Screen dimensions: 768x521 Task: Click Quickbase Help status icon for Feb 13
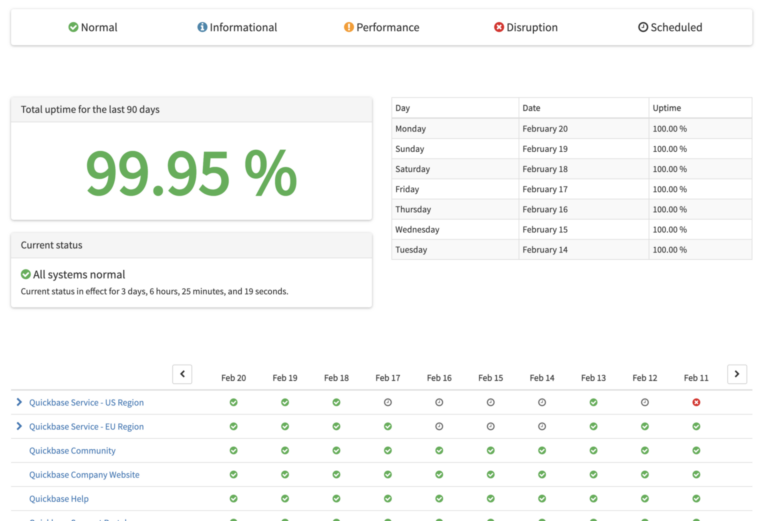pyautogui.click(x=594, y=498)
